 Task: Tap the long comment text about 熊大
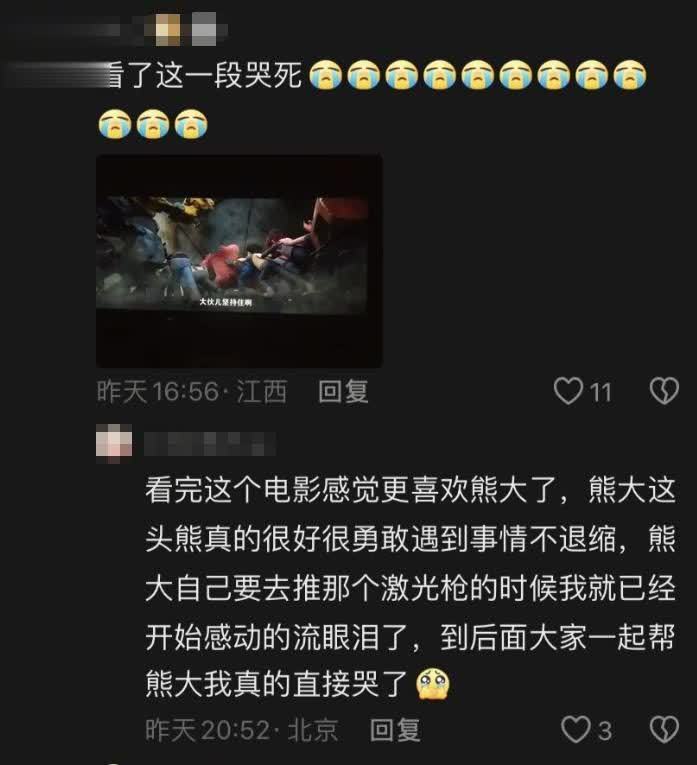[410, 587]
